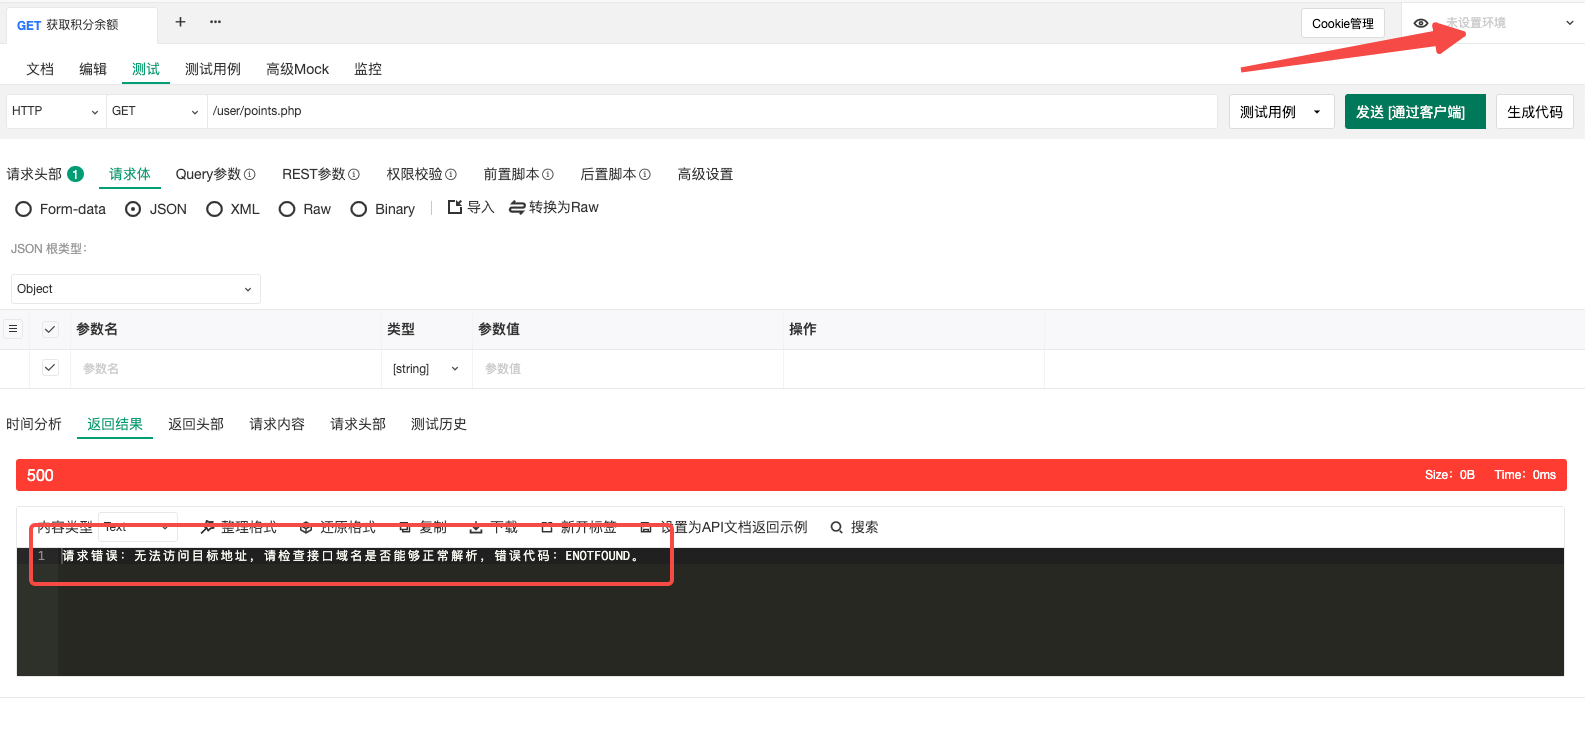Screen dimensions: 1585x742
Task: Open the 测试历史 tab
Action: point(439,424)
